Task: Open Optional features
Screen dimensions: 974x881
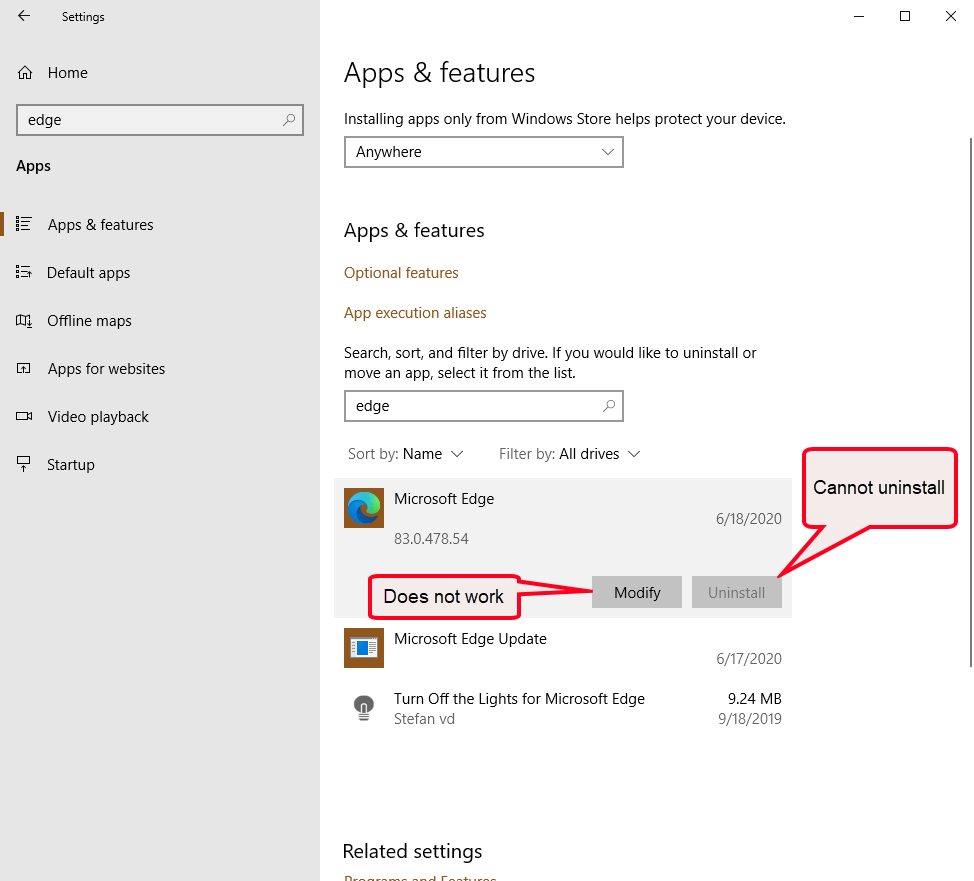Action: [401, 272]
